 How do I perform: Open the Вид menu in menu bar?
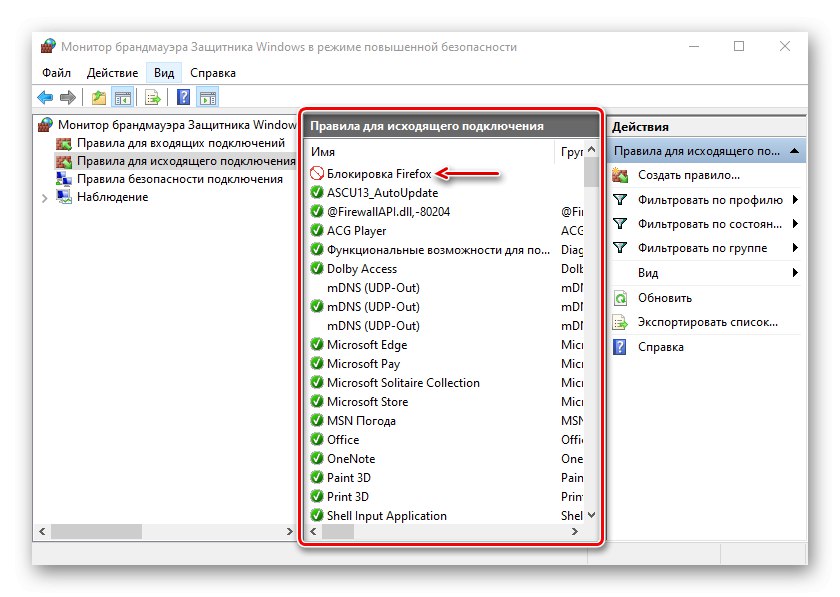click(164, 72)
